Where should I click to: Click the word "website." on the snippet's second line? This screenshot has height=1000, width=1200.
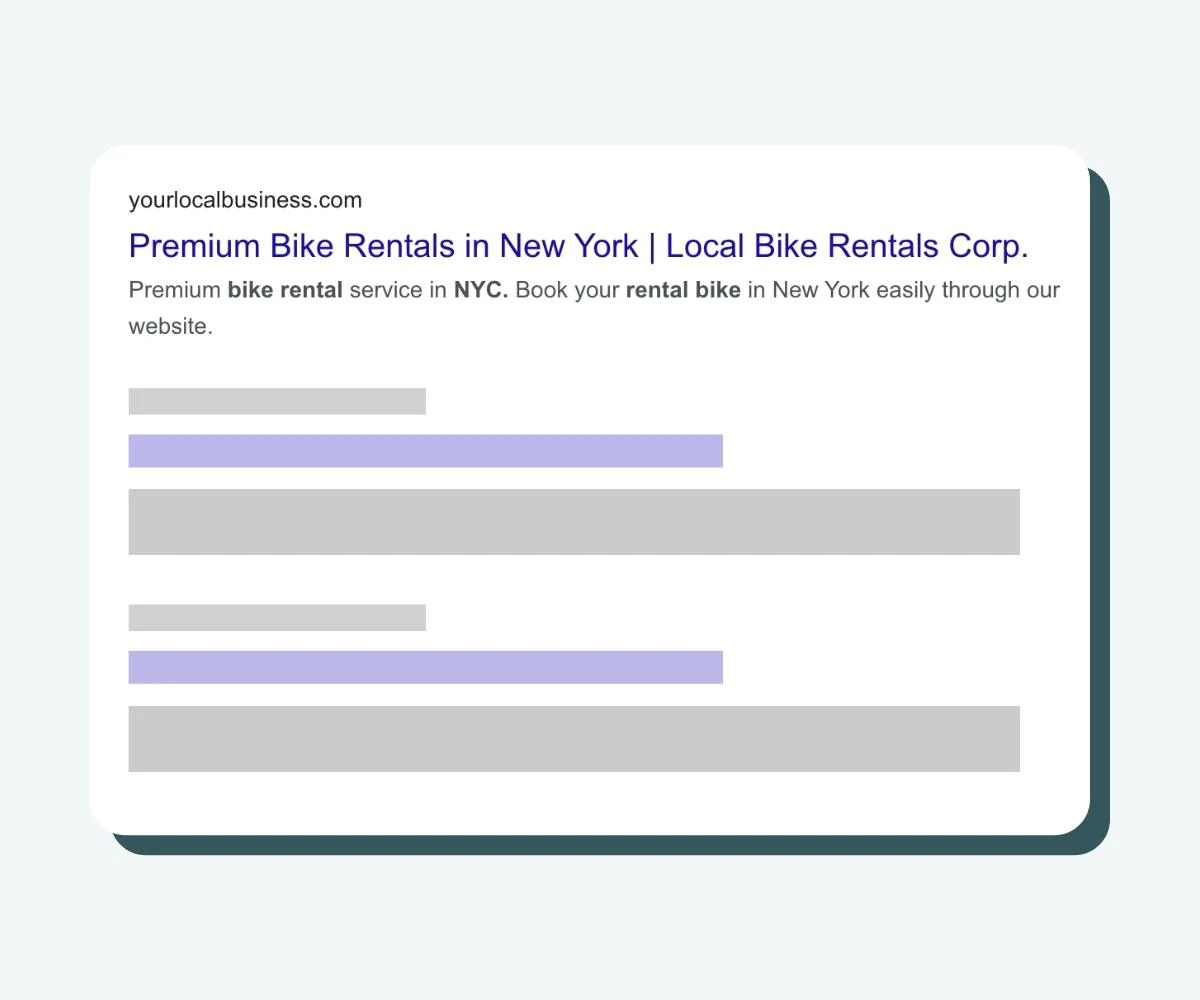click(x=171, y=326)
